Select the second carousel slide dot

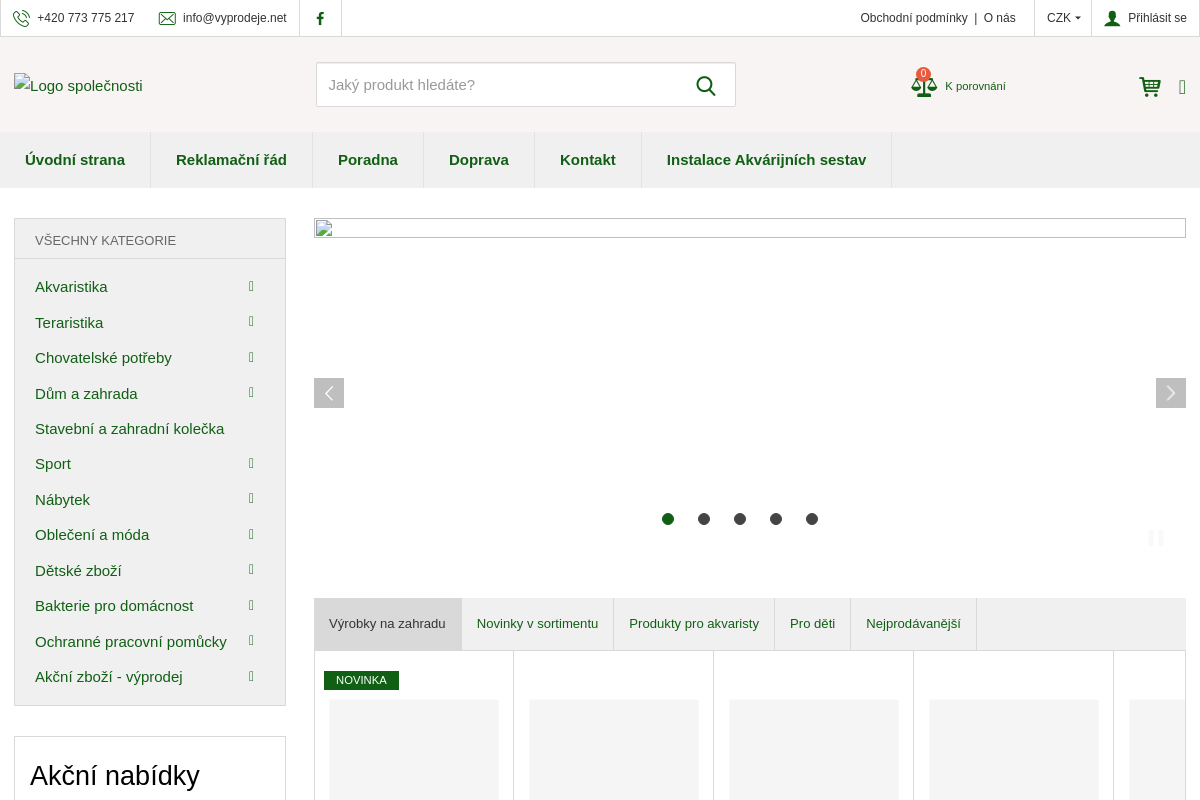(704, 519)
